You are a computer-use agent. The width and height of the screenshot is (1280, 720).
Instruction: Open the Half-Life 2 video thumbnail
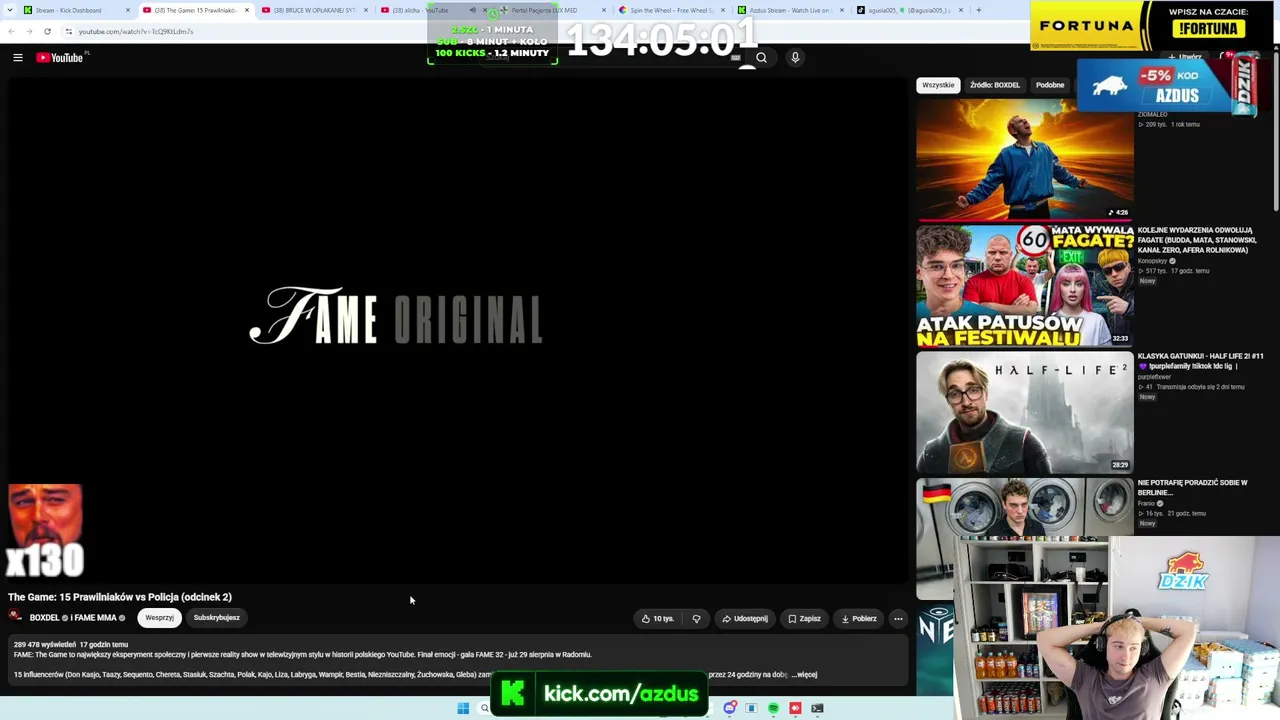pos(1025,412)
